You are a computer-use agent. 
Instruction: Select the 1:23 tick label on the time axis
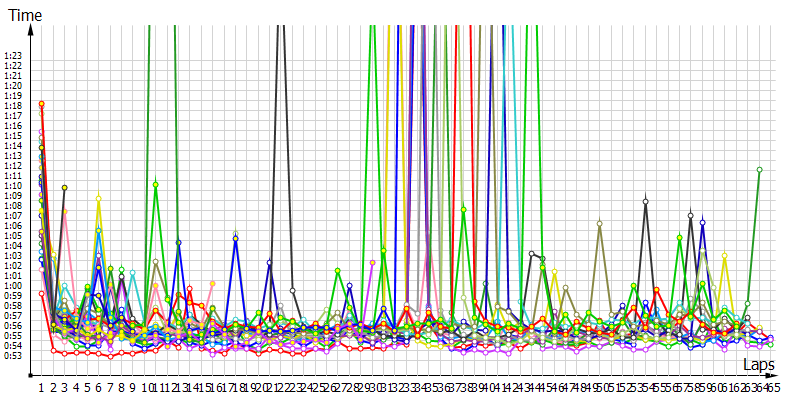pos(13,55)
